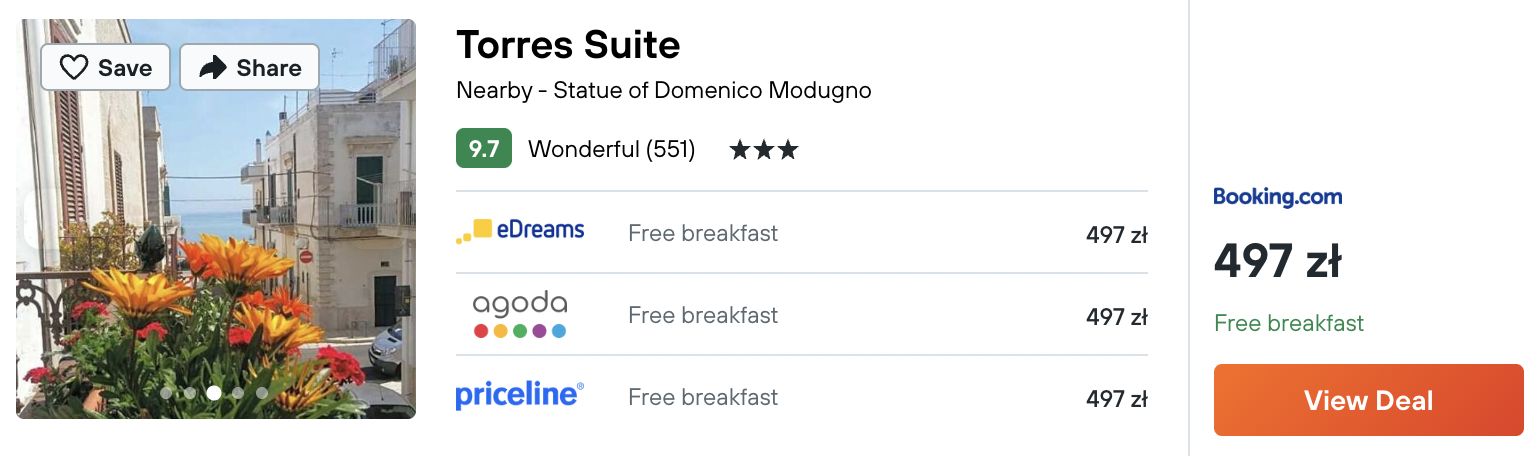The height and width of the screenshot is (456, 1536).
Task: Select the first photo carousel dot
Action: click(x=166, y=393)
